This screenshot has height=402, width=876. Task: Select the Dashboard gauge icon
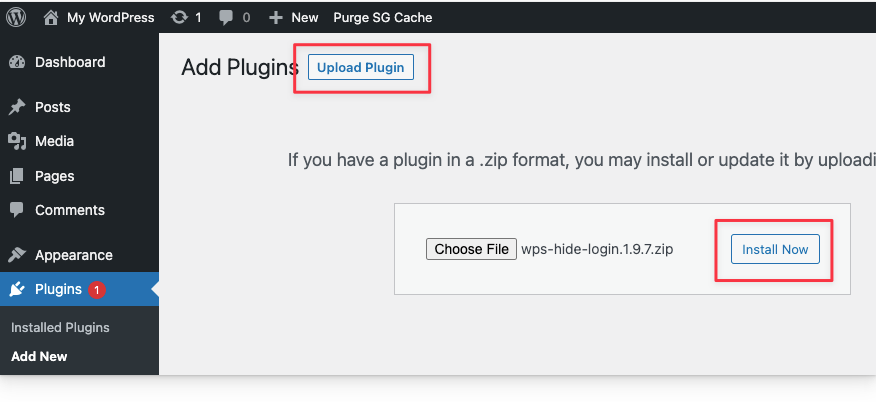(x=17, y=62)
